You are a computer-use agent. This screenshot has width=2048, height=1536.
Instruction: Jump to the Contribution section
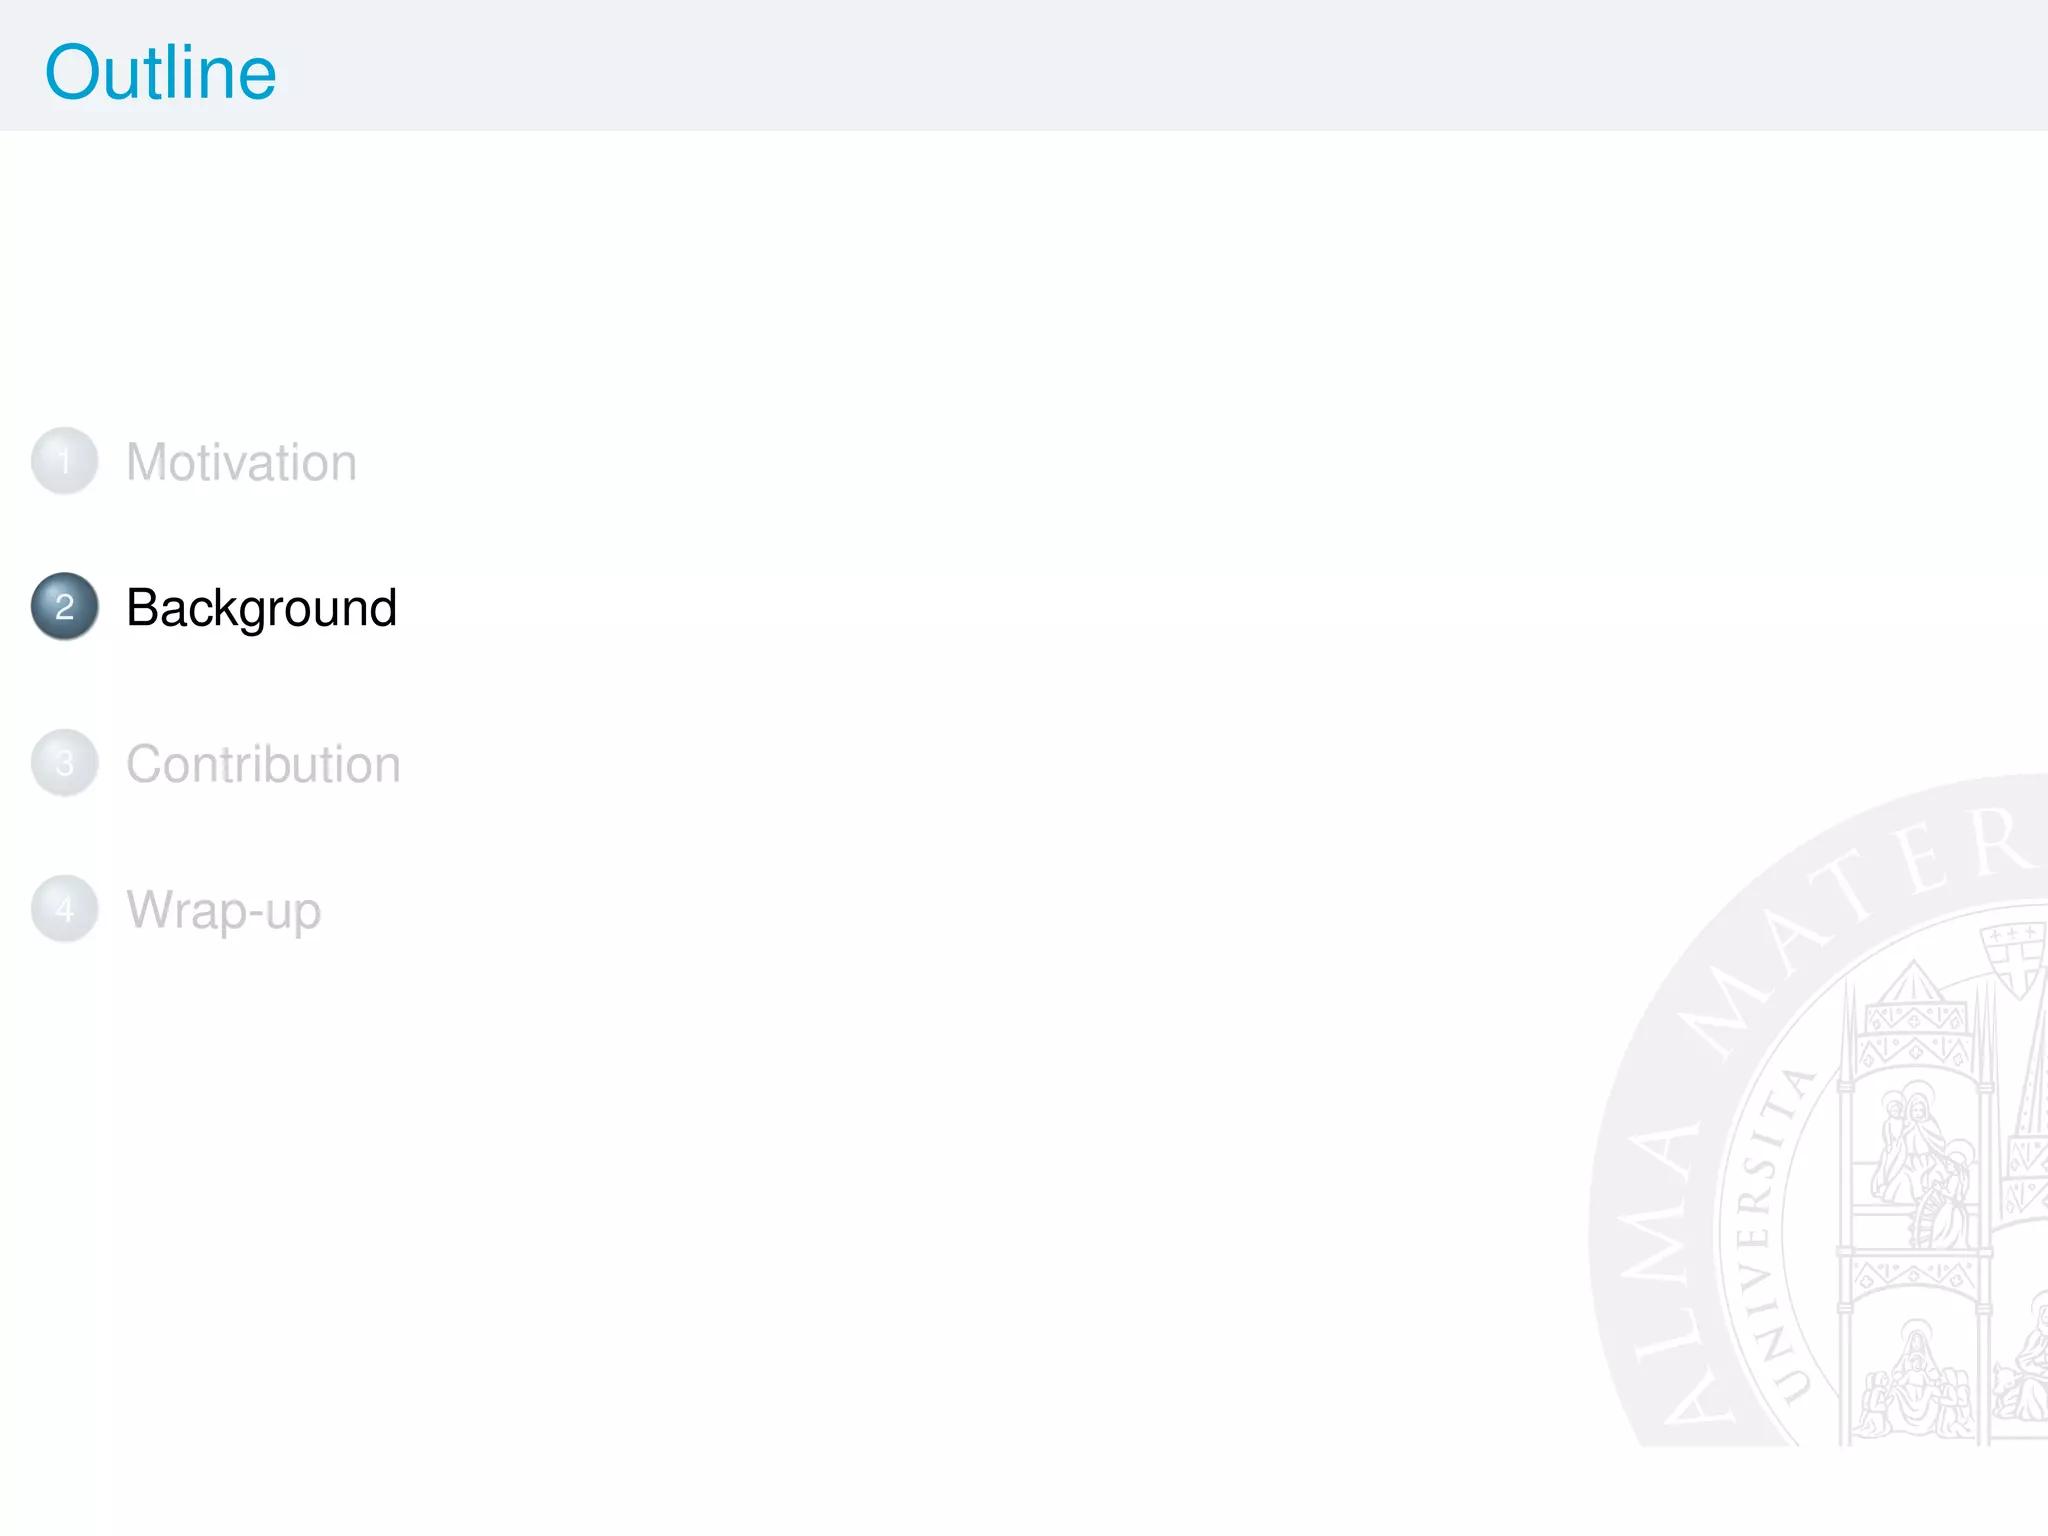pos(263,764)
